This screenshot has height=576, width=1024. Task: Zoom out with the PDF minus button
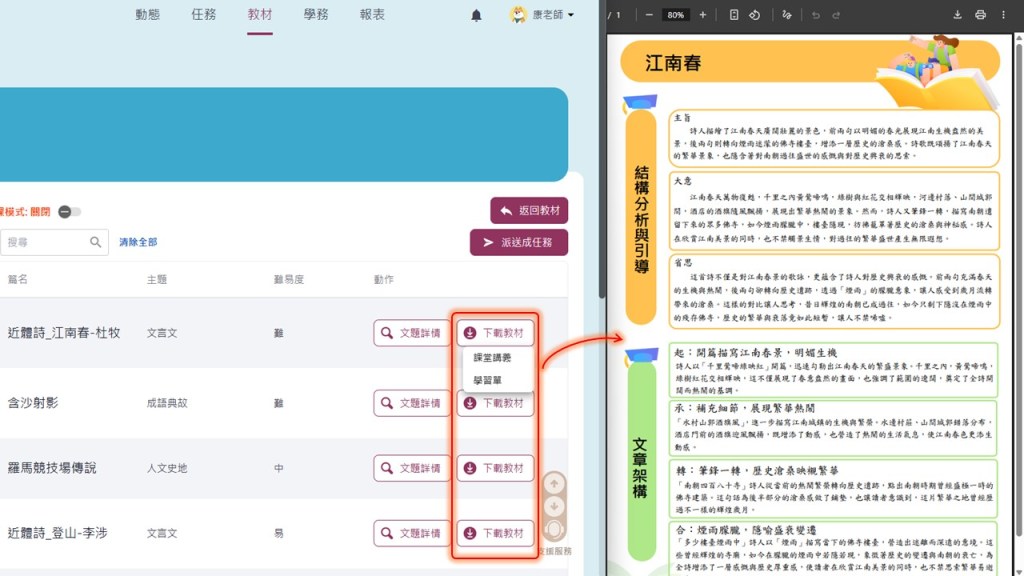(x=649, y=15)
